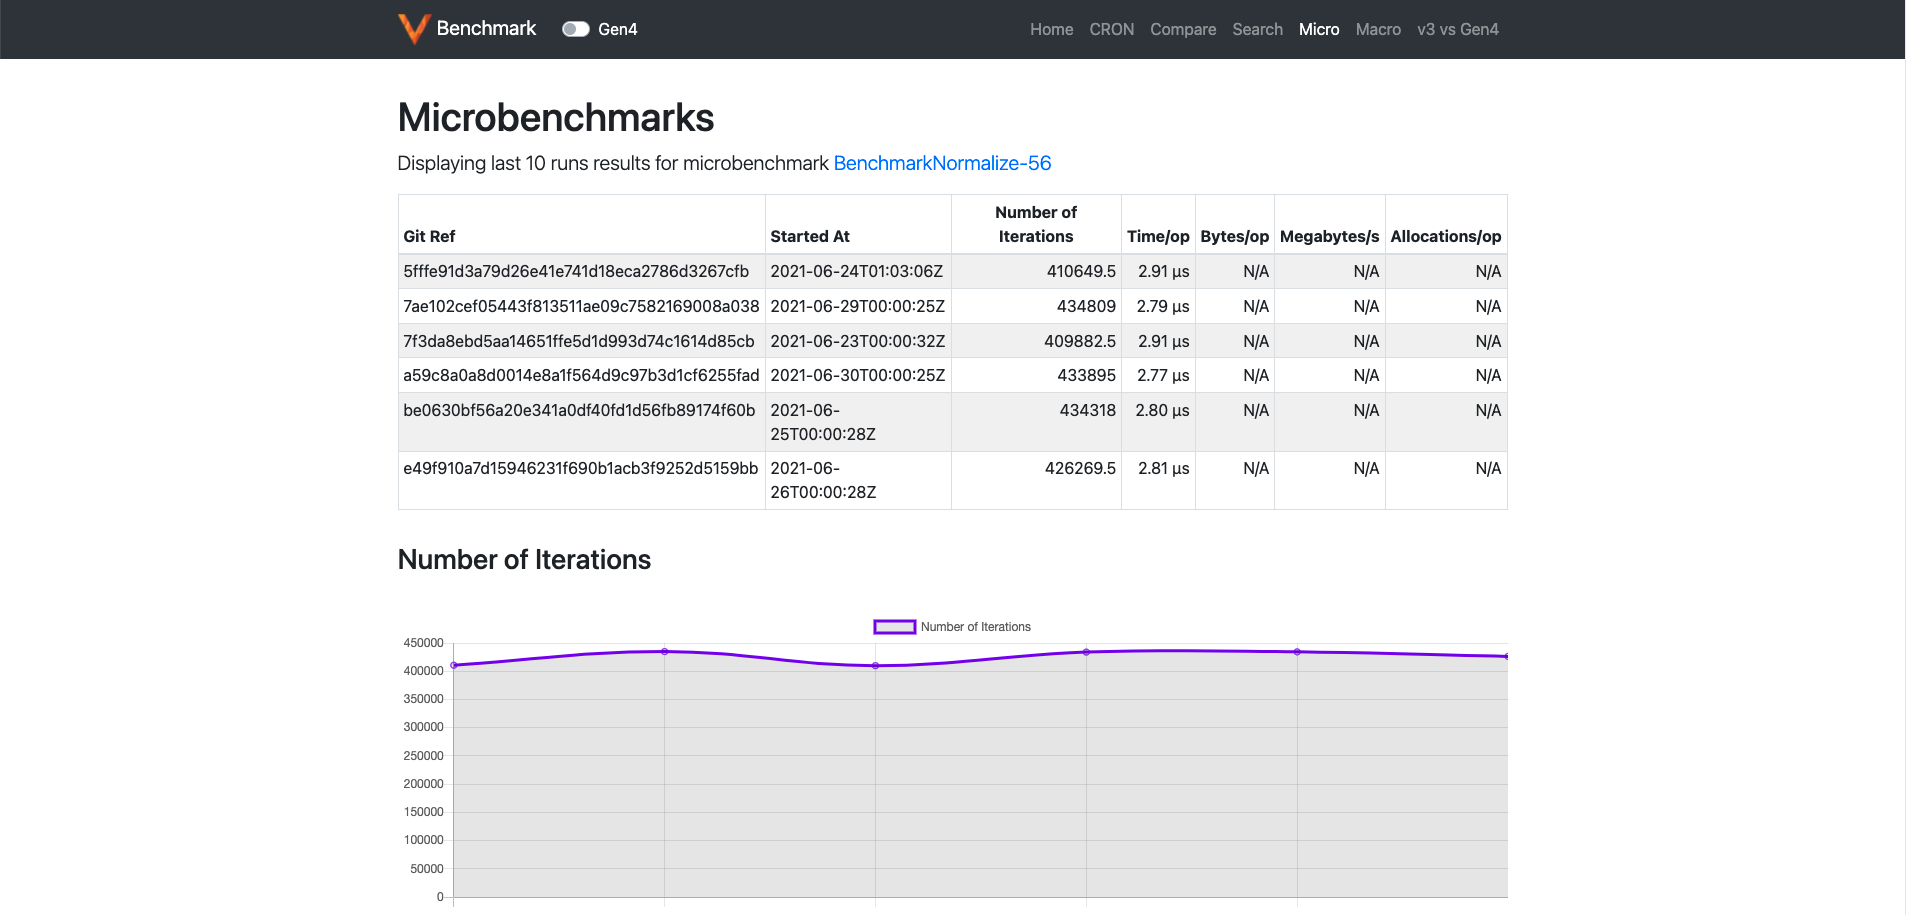Toggle the Gen4 switch

coord(575,29)
